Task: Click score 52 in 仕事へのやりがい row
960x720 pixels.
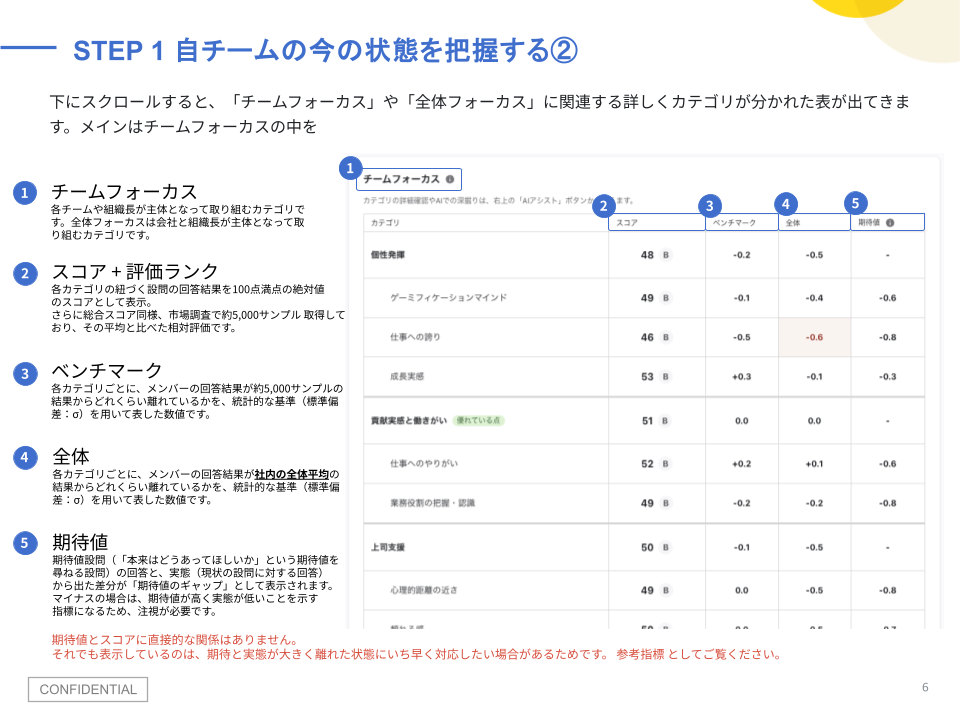Action: 647,464
